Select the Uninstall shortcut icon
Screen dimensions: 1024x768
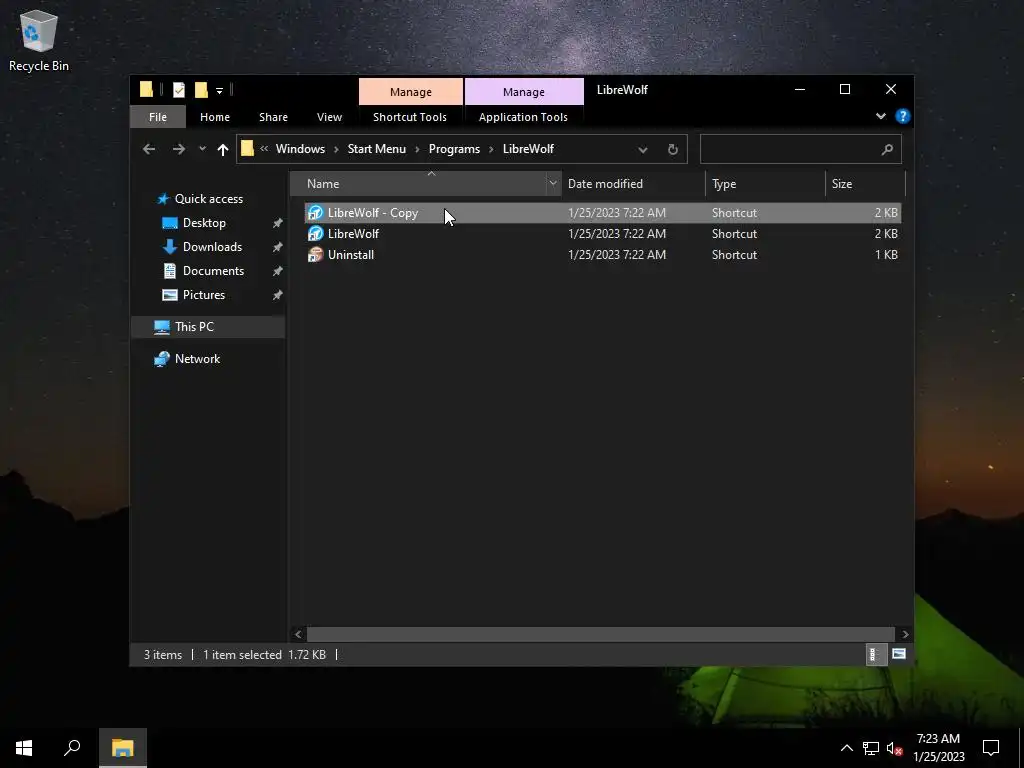click(315, 255)
